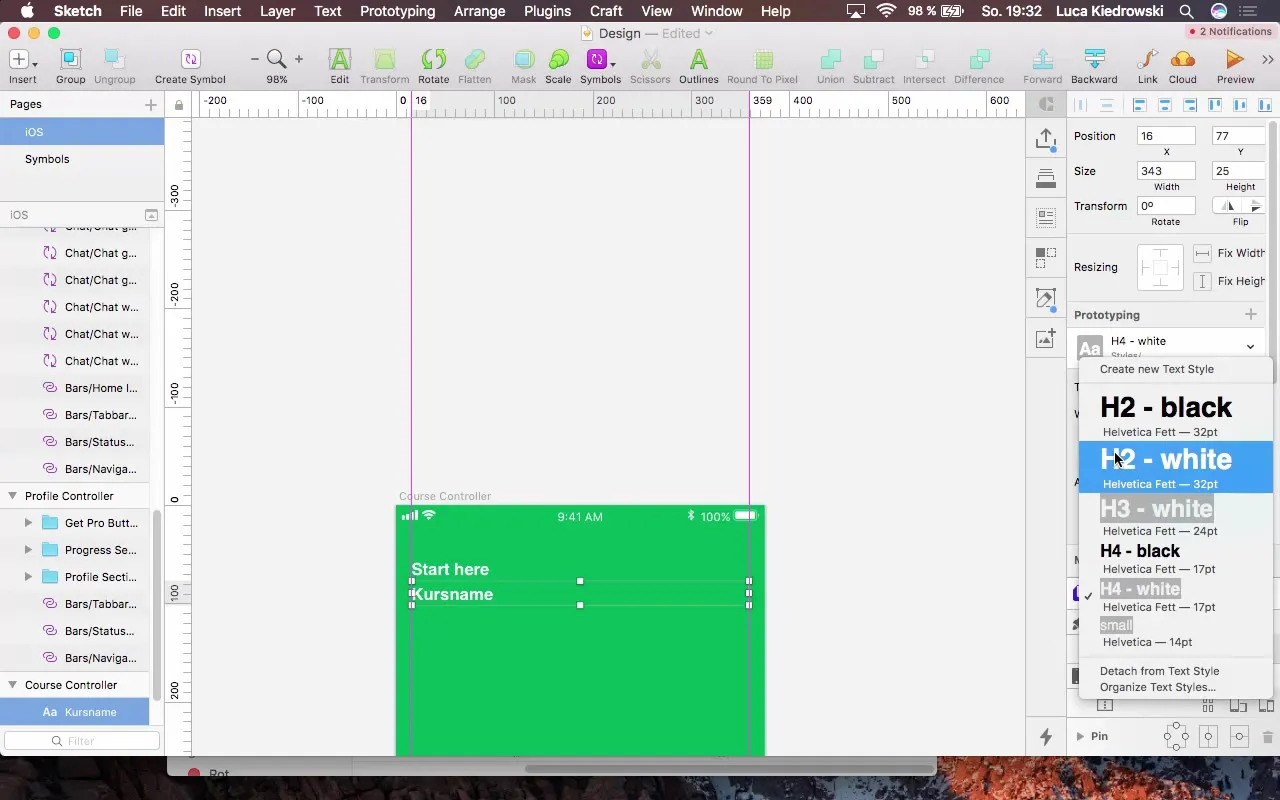Open macOS Spotlight search
The height and width of the screenshot is (800, 1280).
coord(1186,11)
